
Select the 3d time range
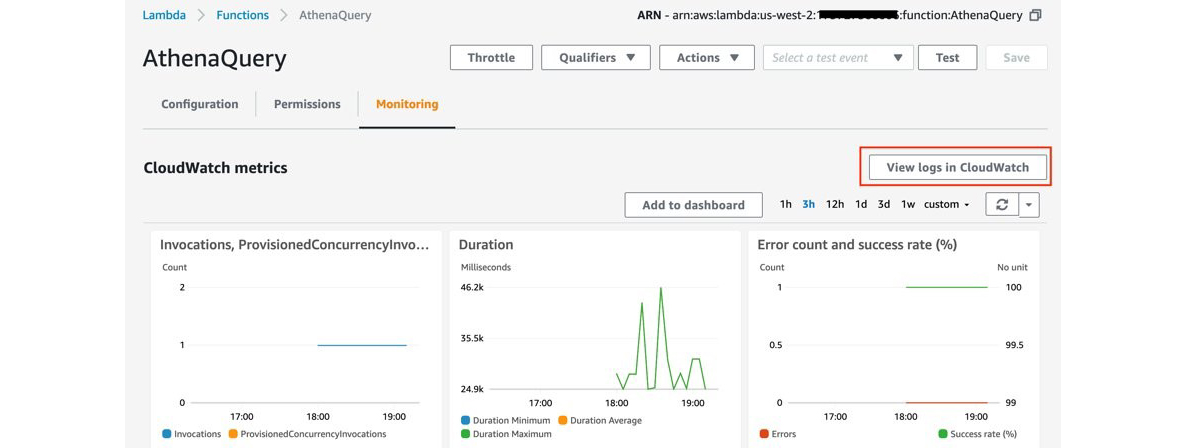point(883,204)
